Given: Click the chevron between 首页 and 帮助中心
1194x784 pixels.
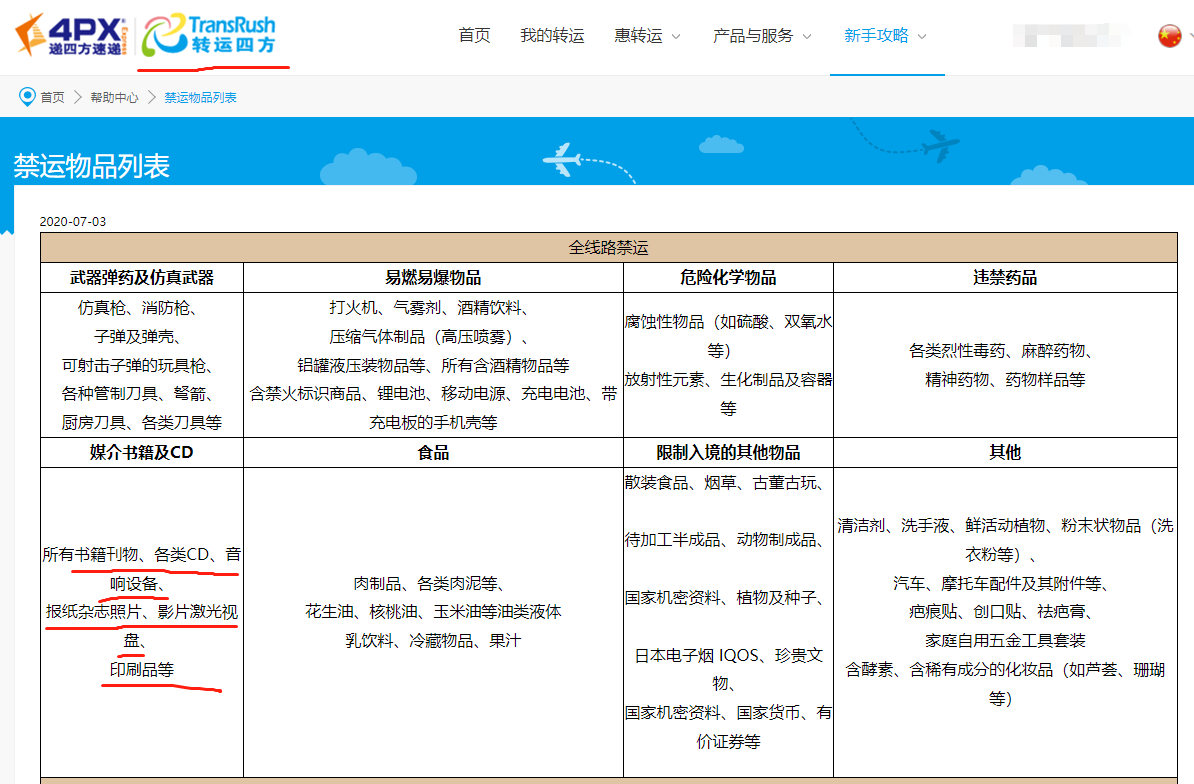Looking at the screenshot, I should 77,97.
